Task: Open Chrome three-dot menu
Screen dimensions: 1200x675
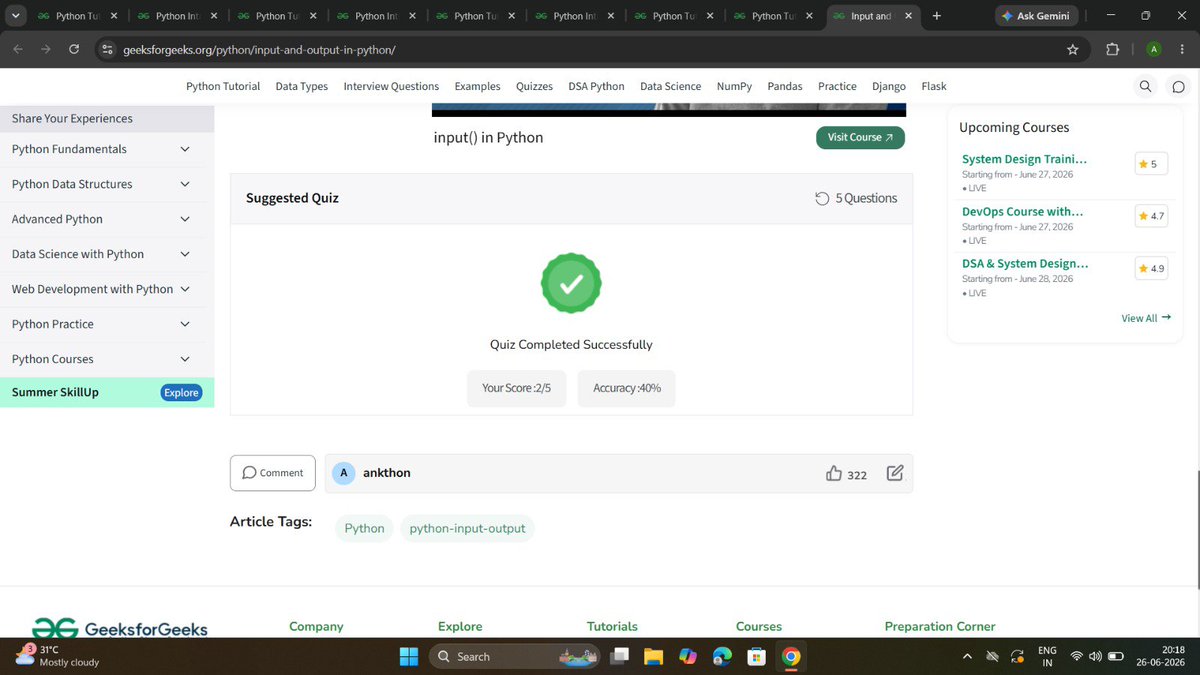Action: coord(1181,50)
